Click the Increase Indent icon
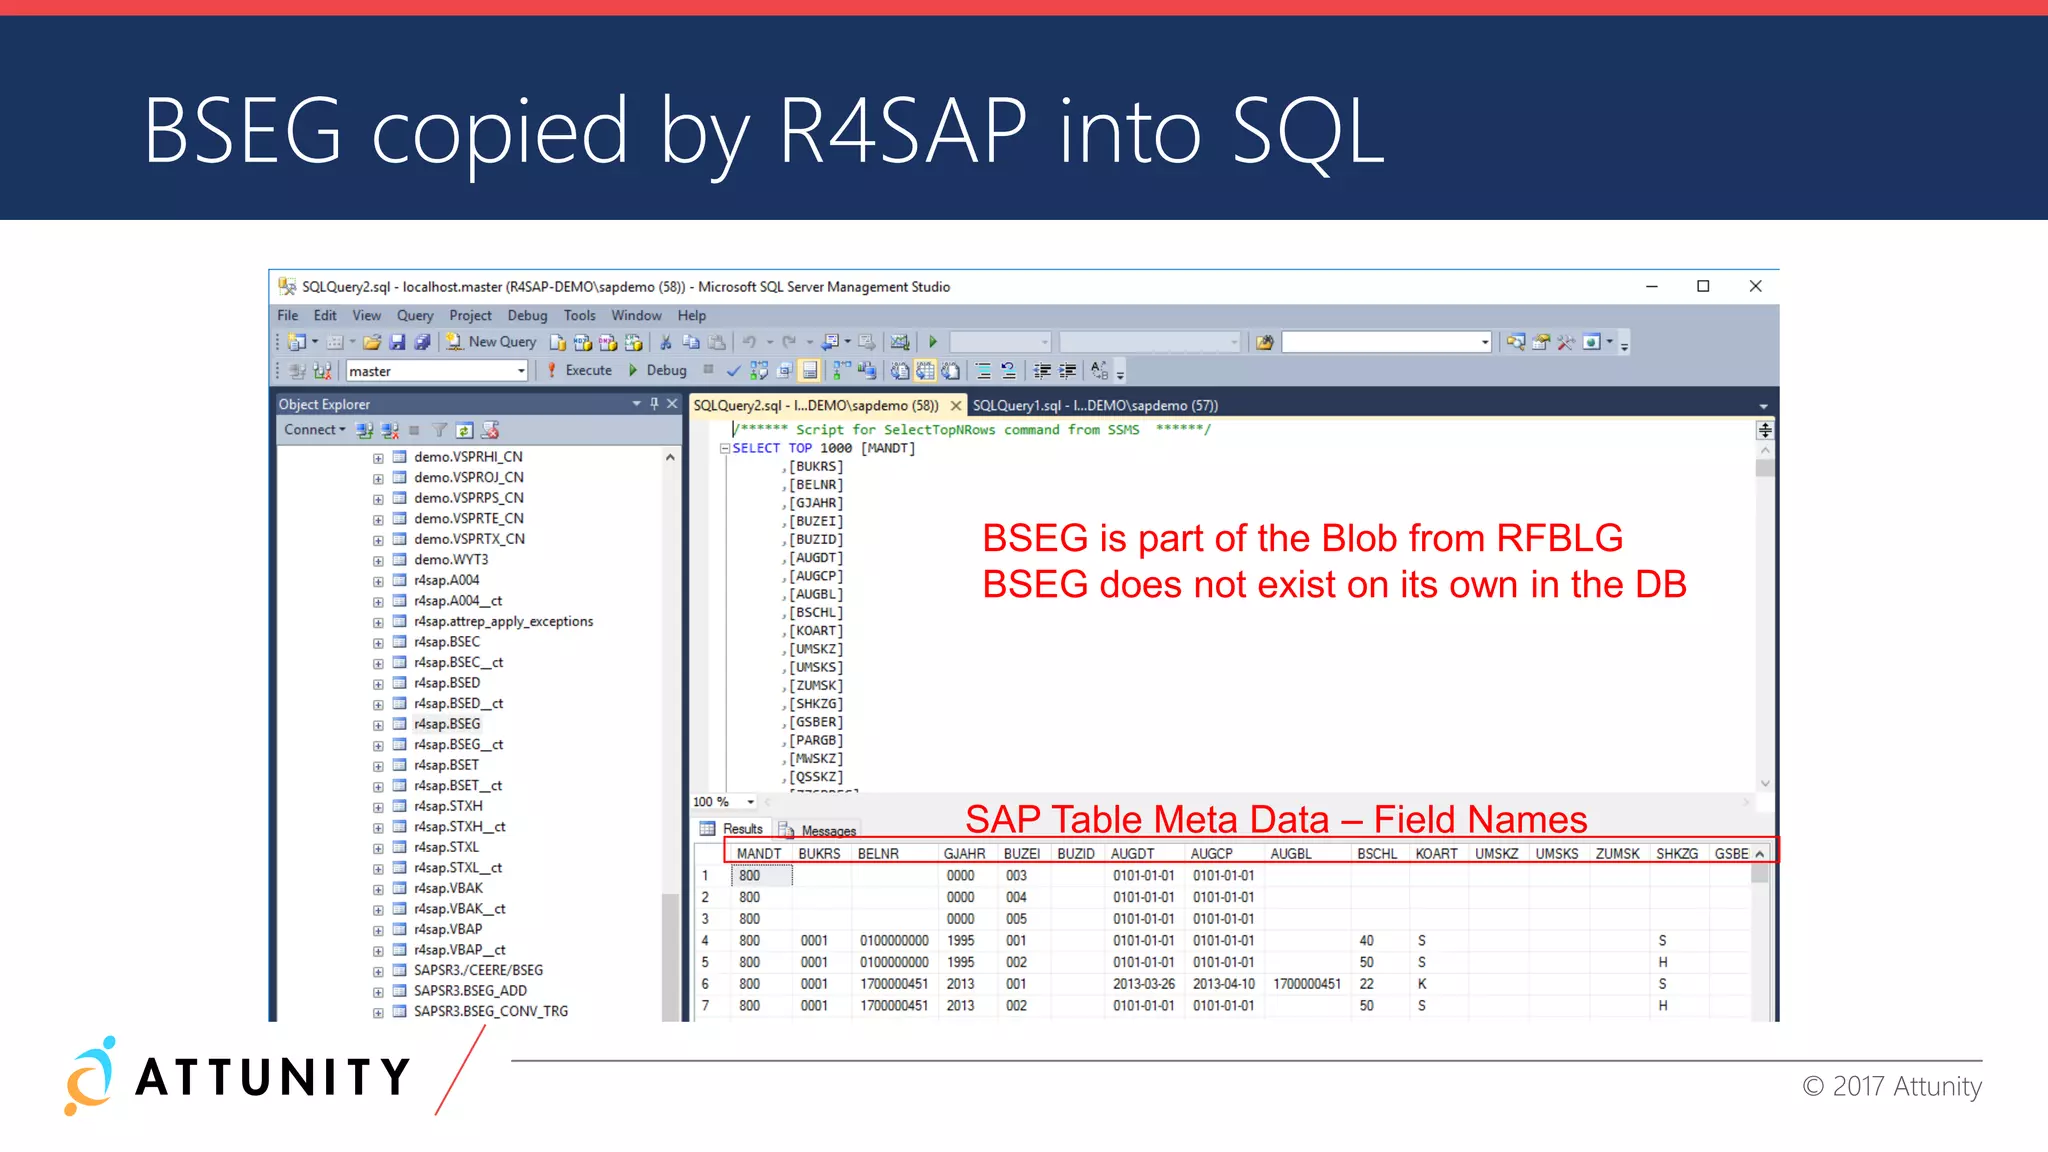The image size is (2048, 1152). coord(1067,371)
